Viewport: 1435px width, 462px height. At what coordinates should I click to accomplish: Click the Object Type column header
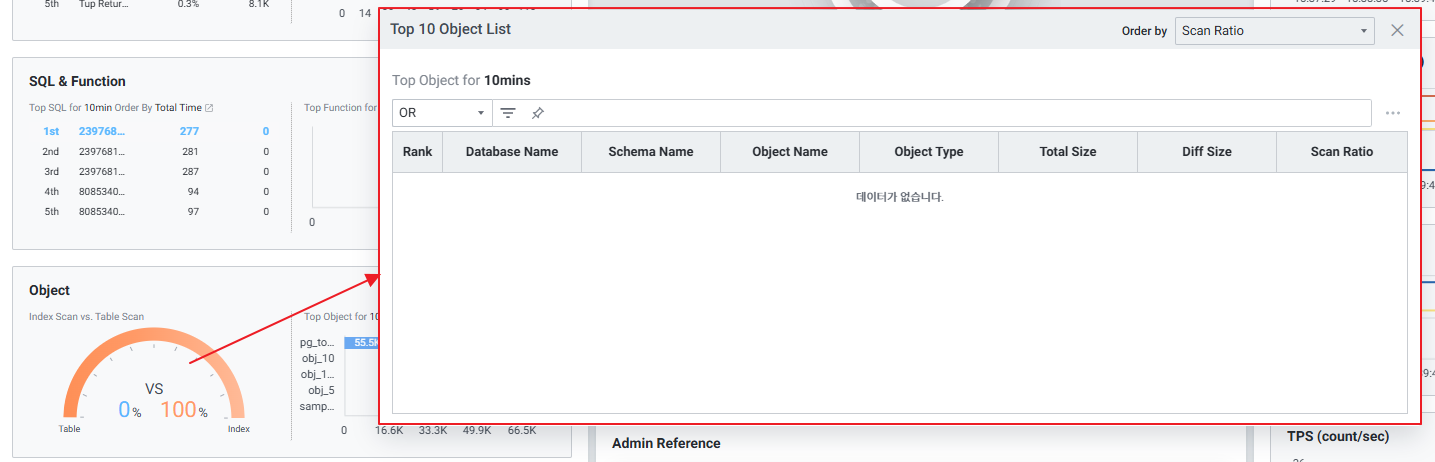click(928, 152)
